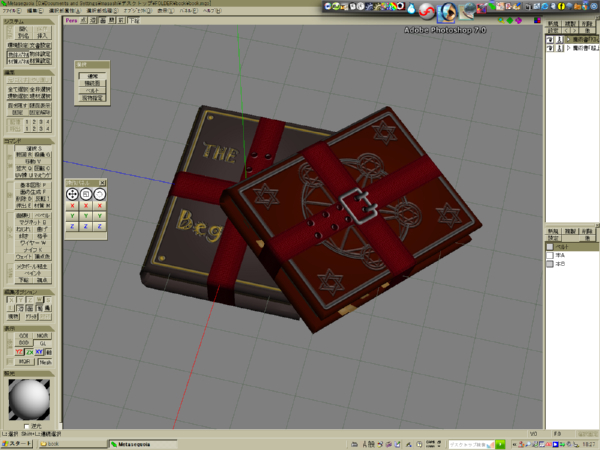The width and height of the screenshot is (600, 450).
Task: Expand the second object in object list
Action: click(x=569, y=47)
